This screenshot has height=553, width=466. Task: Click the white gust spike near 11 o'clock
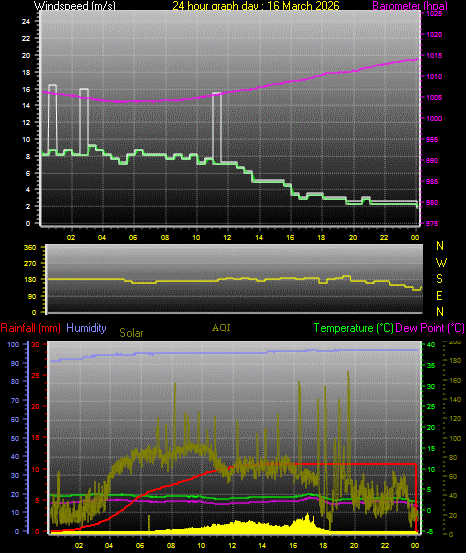pyautogui.click(x=217, y=127)
